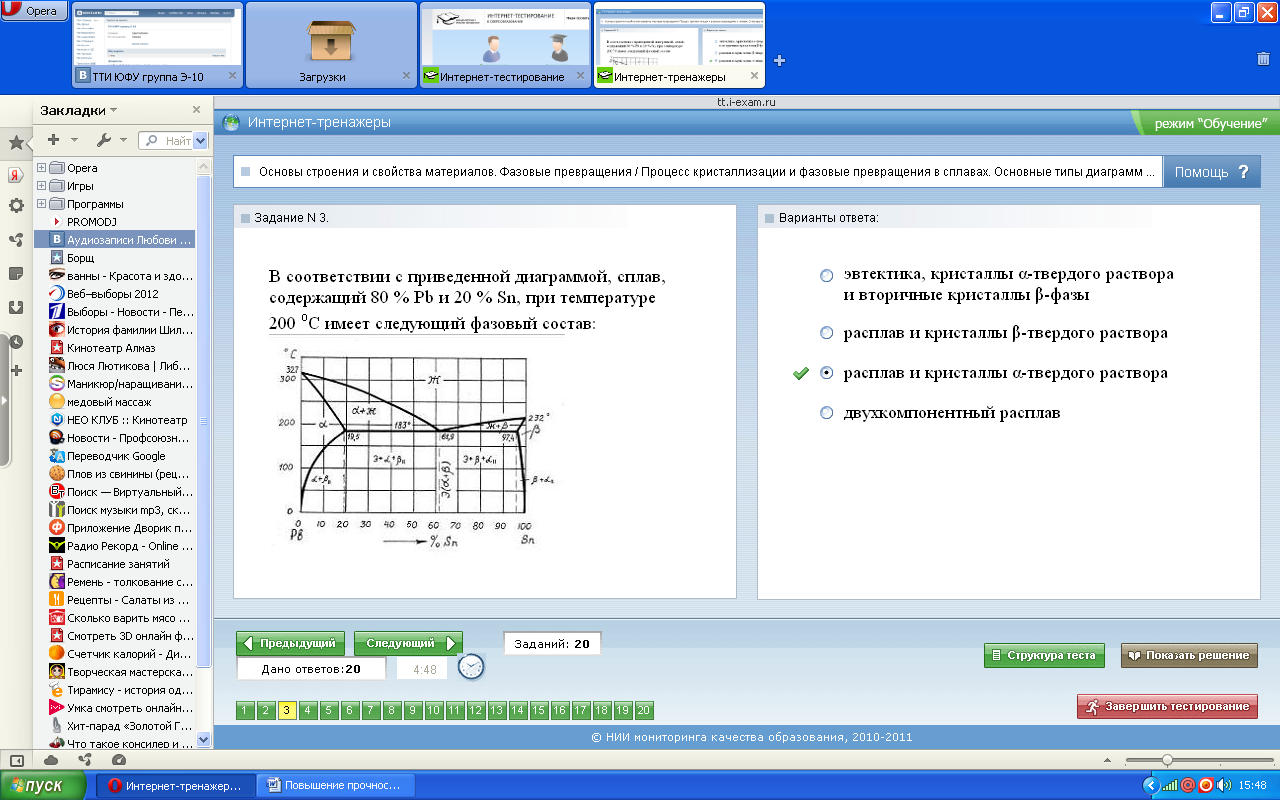
Task: Open the closed tabs trash icon
Action: point(1263,58)
